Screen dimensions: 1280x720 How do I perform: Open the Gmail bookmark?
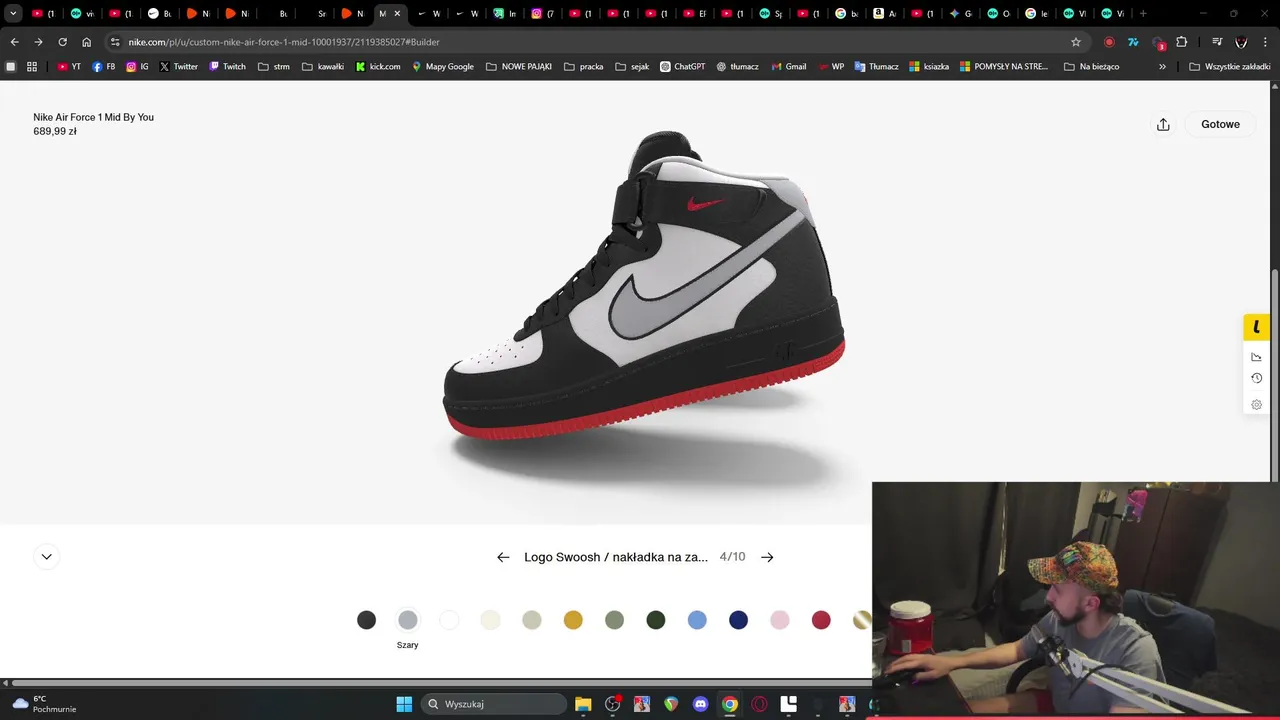pyautogui.click(x=789, y=66)
